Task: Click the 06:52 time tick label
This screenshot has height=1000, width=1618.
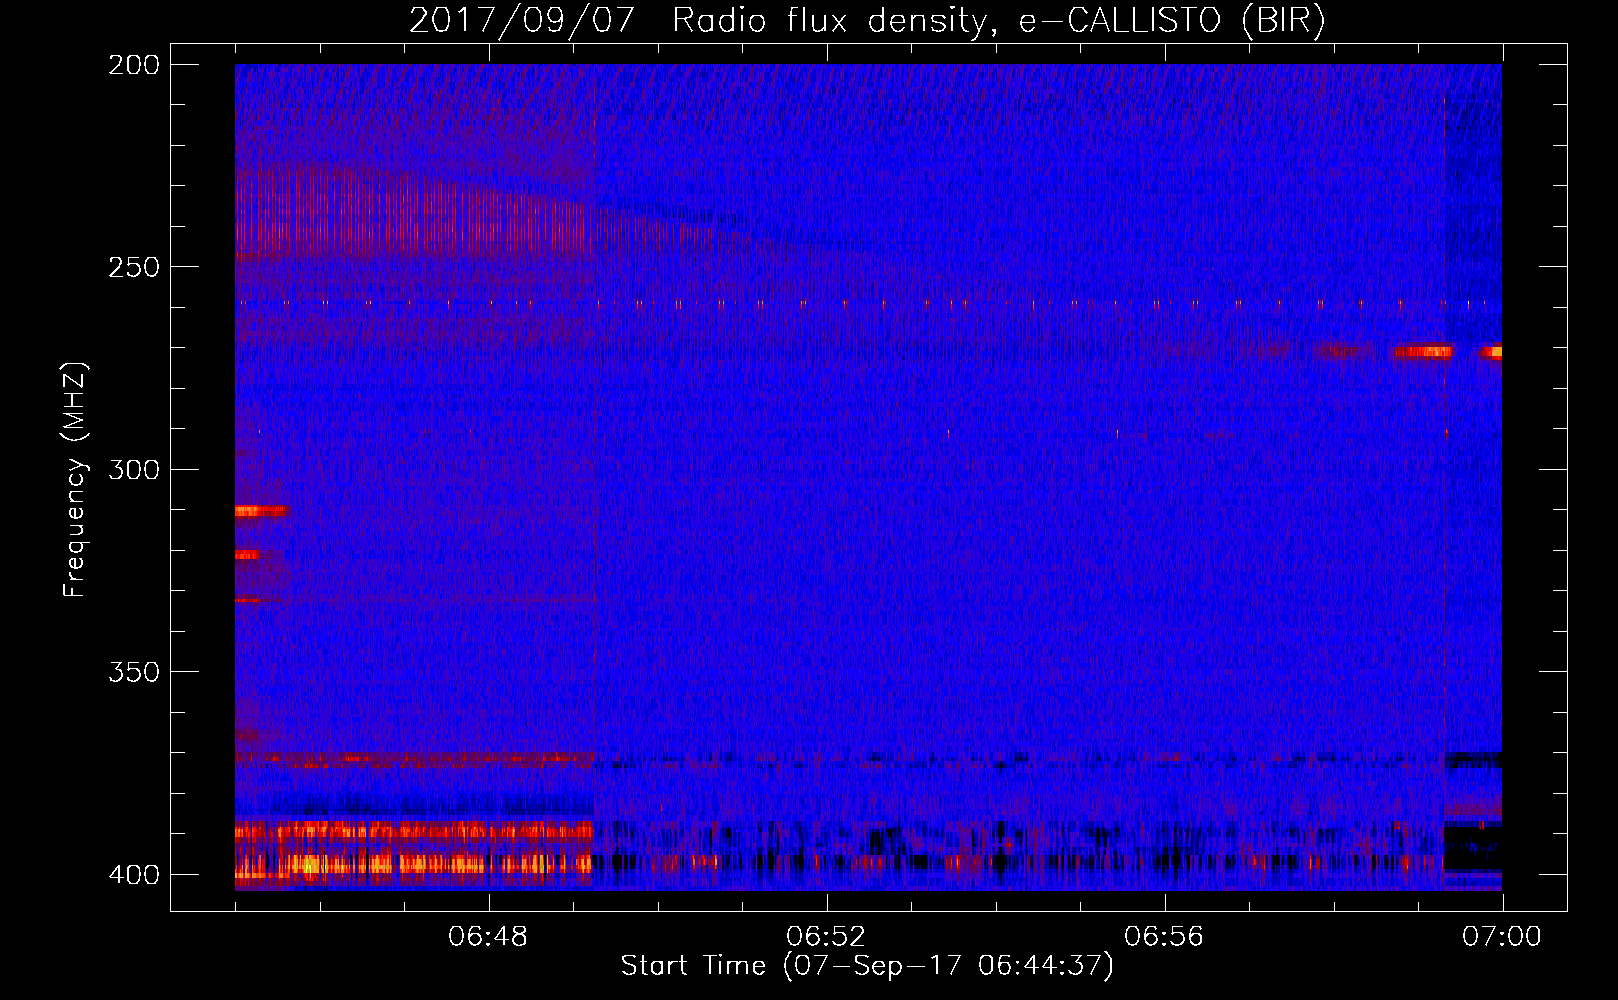Action: pos(826,937)
